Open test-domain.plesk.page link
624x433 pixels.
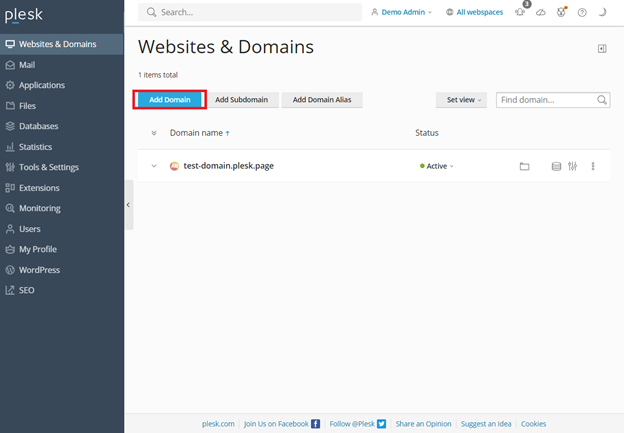point(228,166)
